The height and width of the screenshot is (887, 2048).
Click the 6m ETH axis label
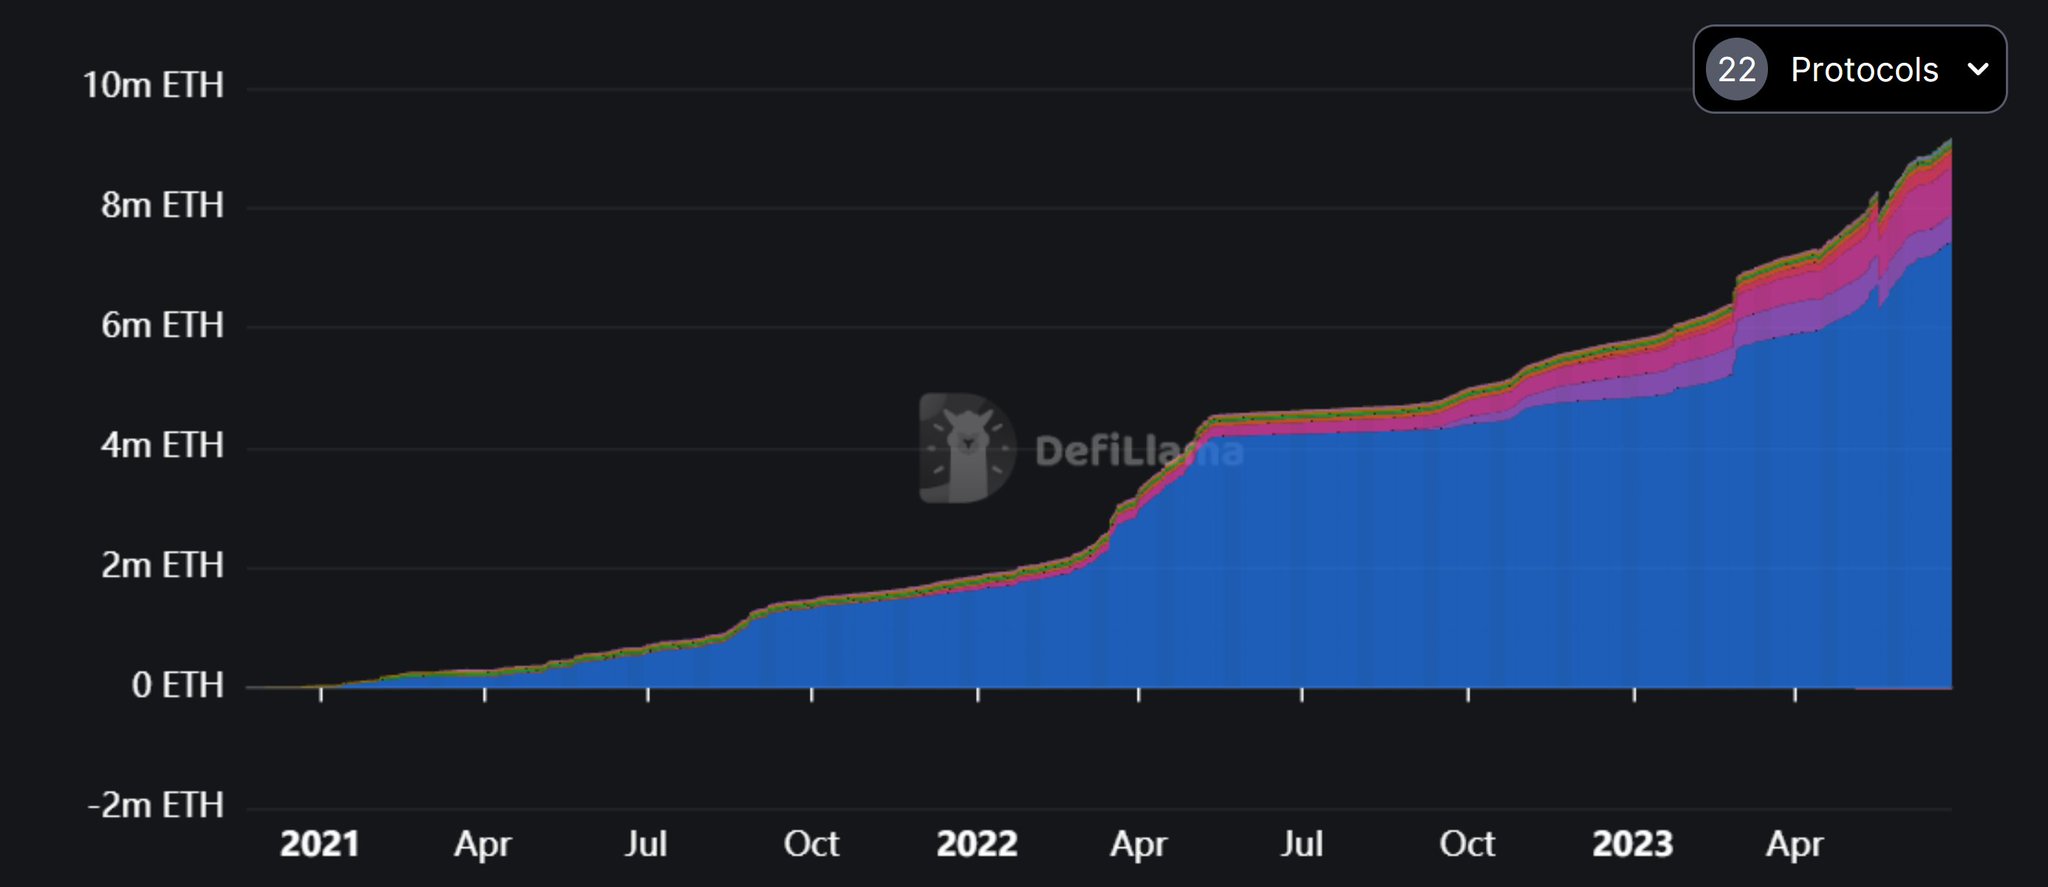pos(162,325)
